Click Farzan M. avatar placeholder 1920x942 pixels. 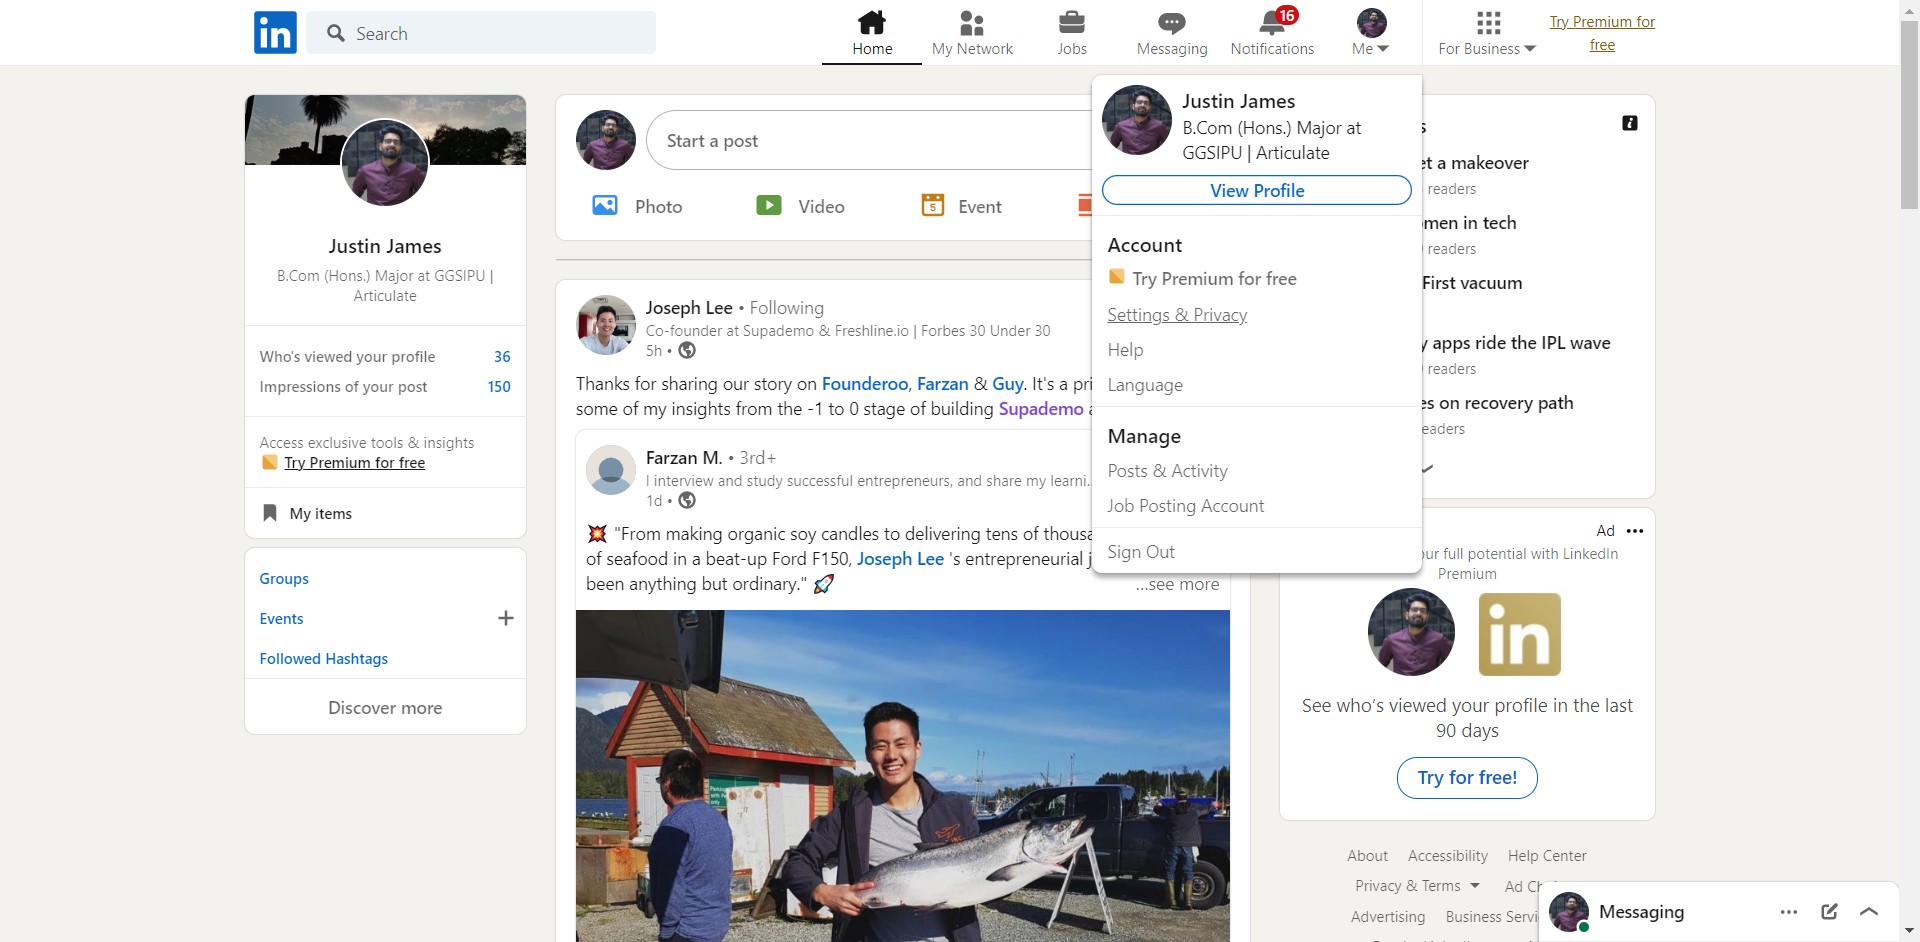click(611, 470)
